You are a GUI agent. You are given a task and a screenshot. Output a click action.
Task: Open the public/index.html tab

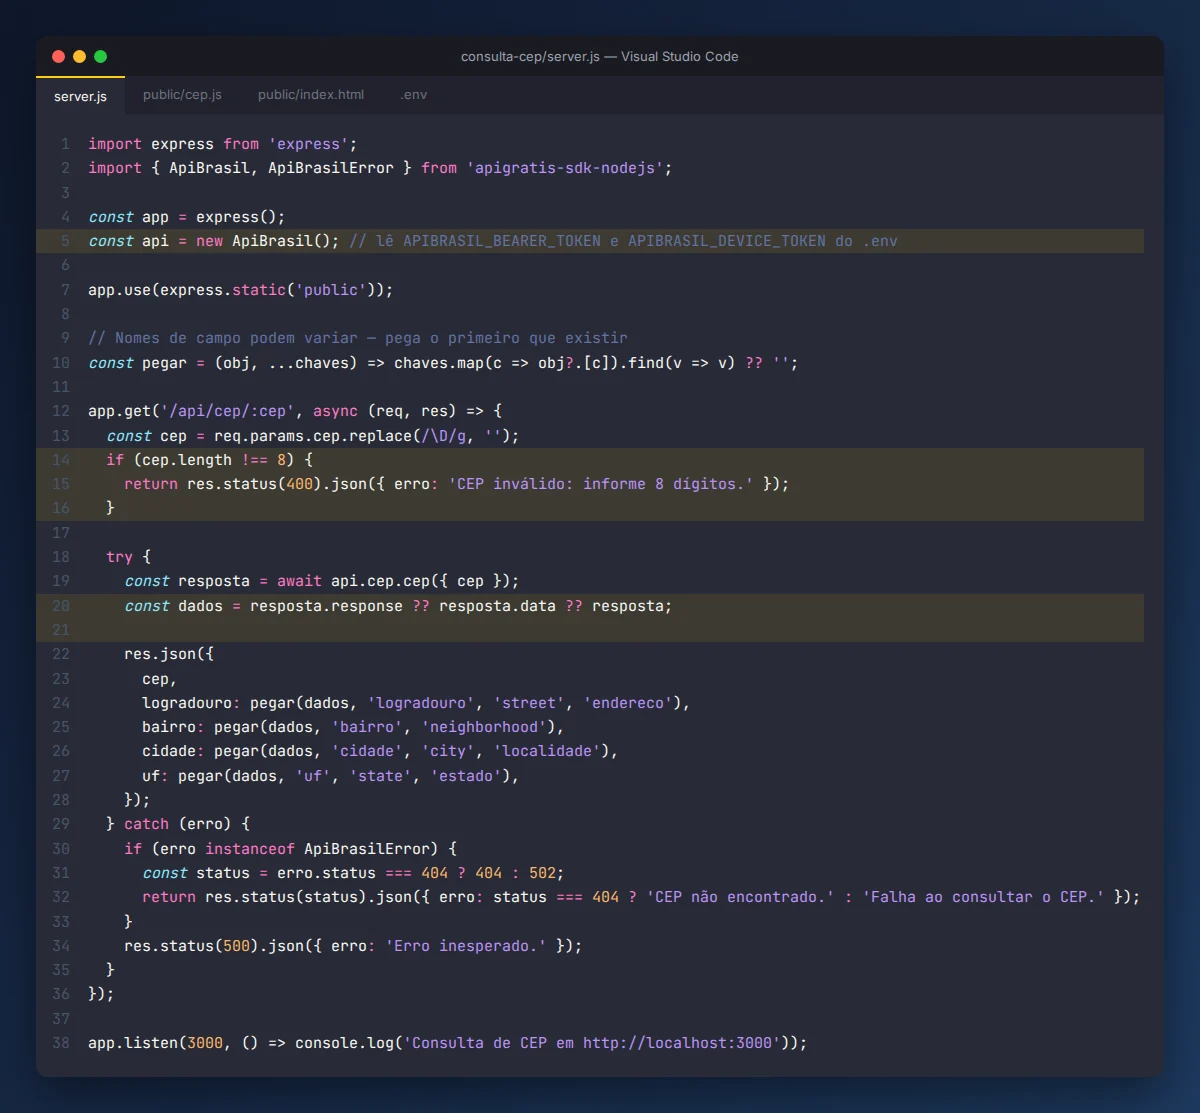coord(311,95)
